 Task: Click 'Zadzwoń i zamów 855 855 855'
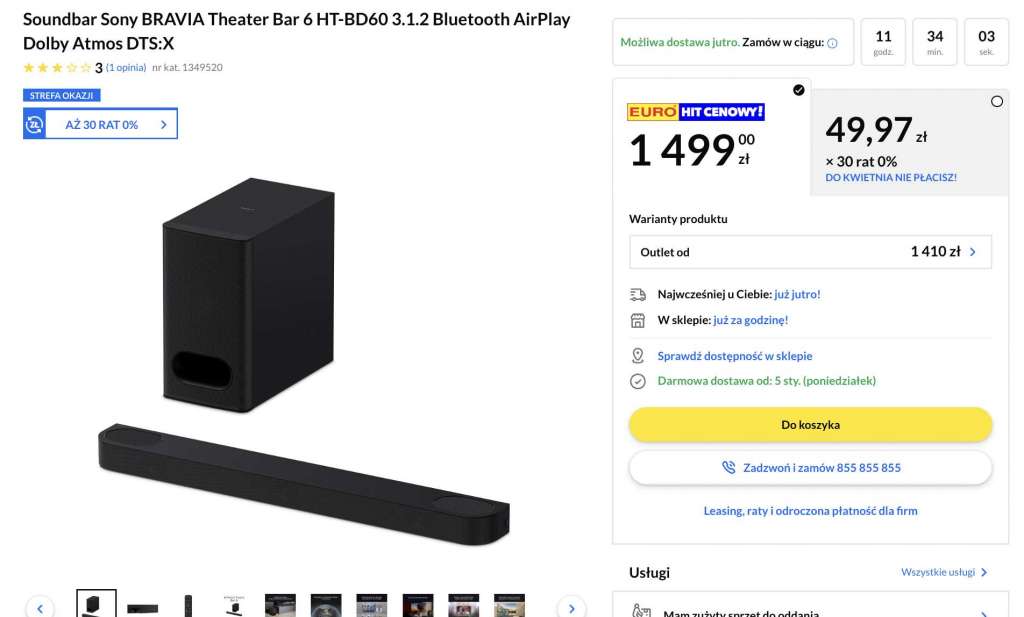click(x=810, y=468)
